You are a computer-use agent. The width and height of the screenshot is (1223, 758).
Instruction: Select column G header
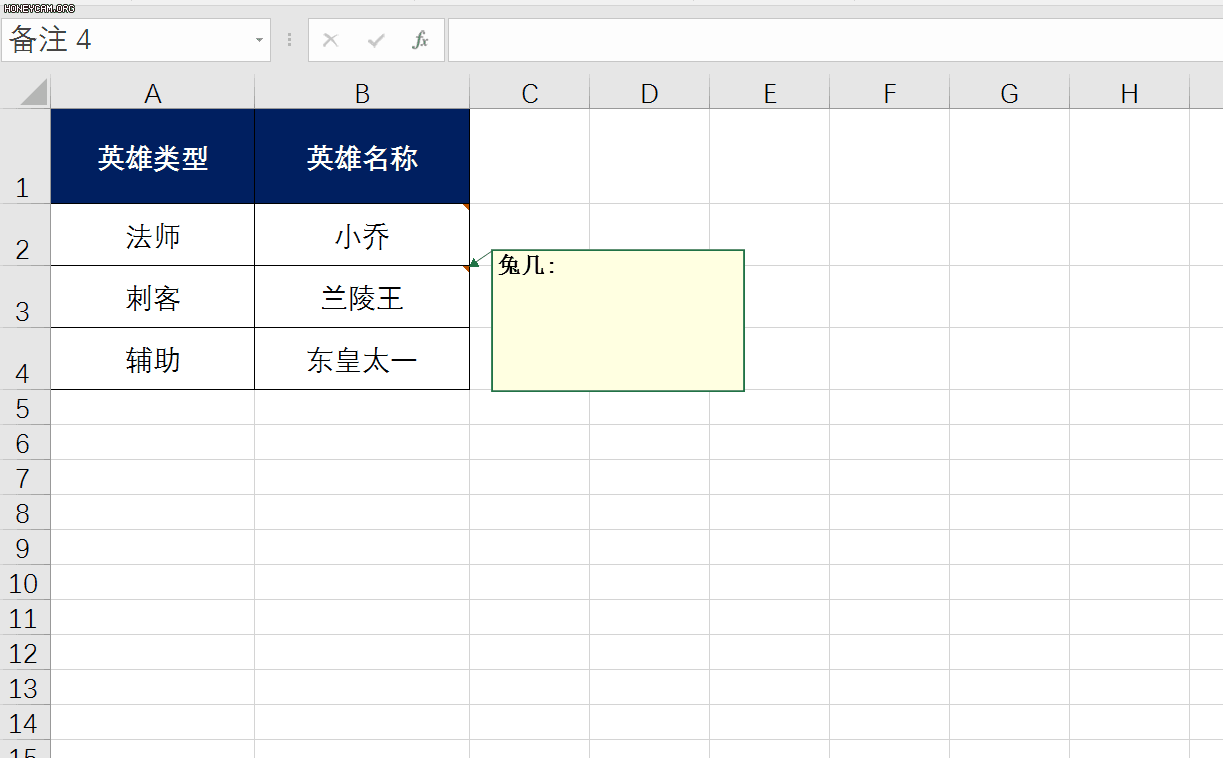pos(1010,93)
